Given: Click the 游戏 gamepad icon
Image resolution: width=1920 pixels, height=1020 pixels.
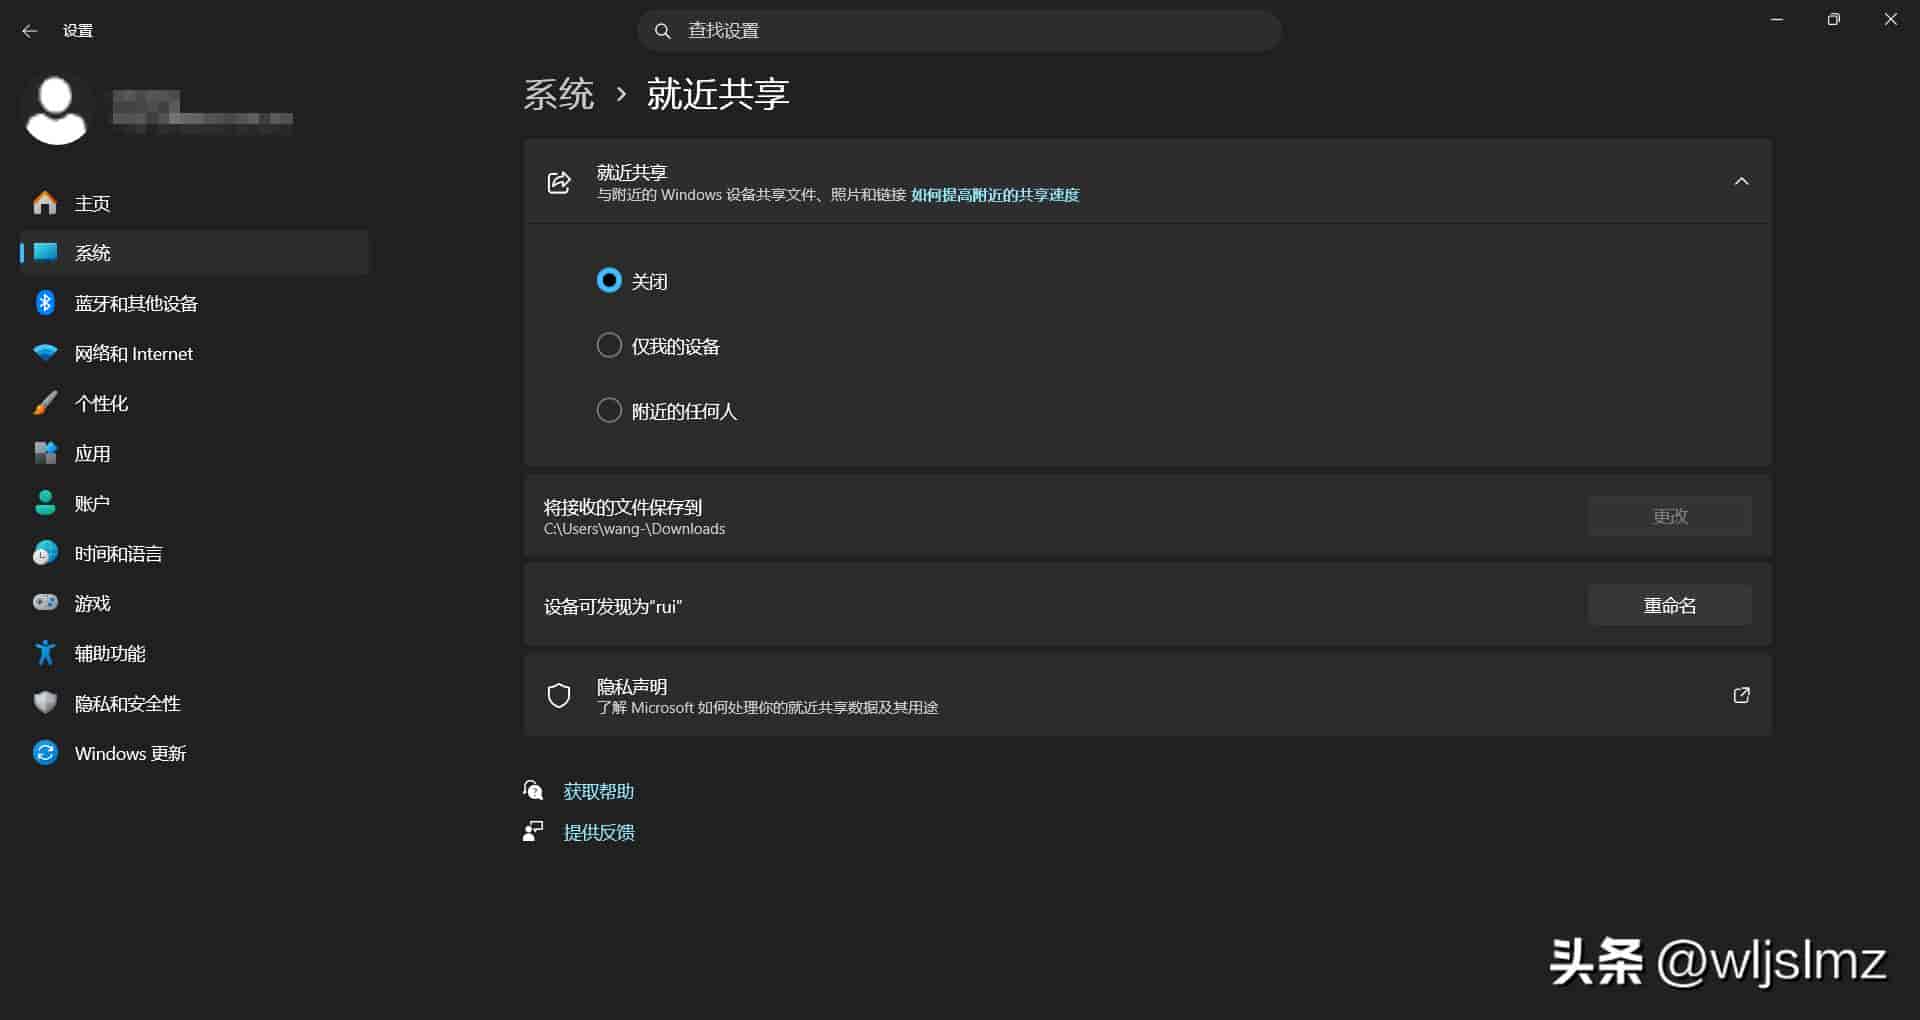Looking at the screenshot, I should [x=45, y=603].
